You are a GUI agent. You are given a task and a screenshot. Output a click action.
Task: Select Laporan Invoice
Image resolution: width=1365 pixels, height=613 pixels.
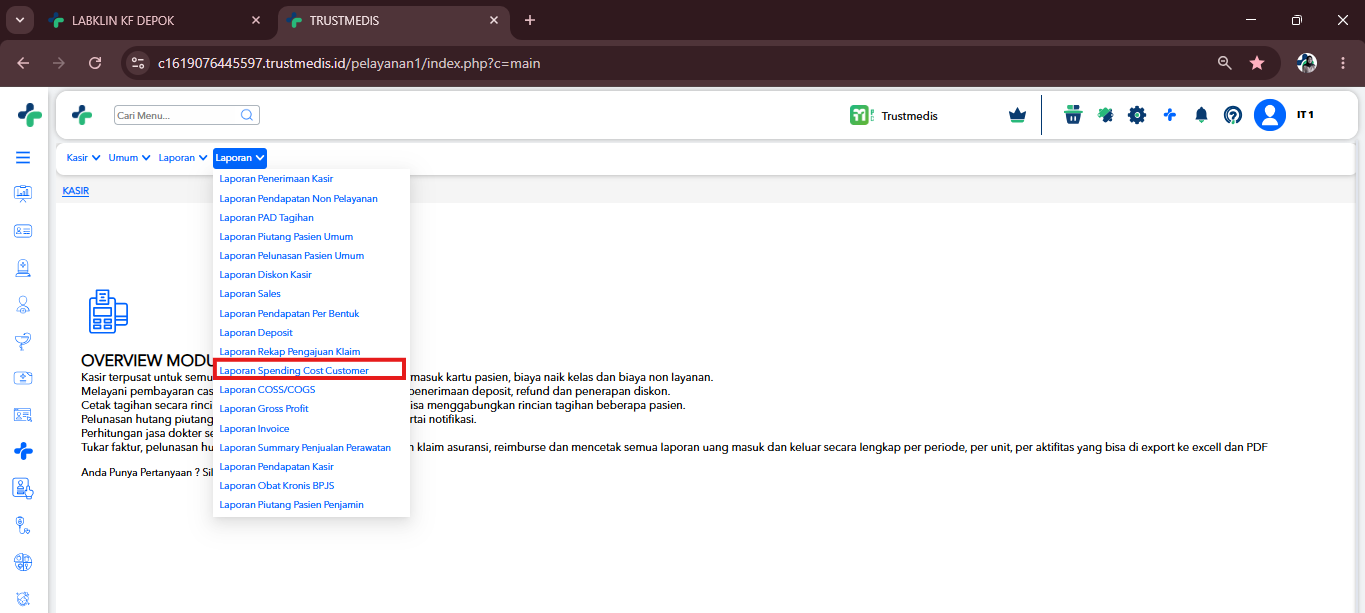(x=254, y=428)
